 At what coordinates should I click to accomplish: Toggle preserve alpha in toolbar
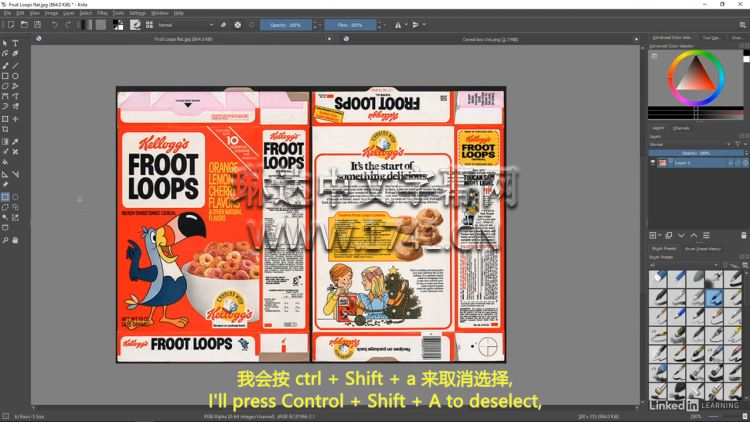pos(238,25)
